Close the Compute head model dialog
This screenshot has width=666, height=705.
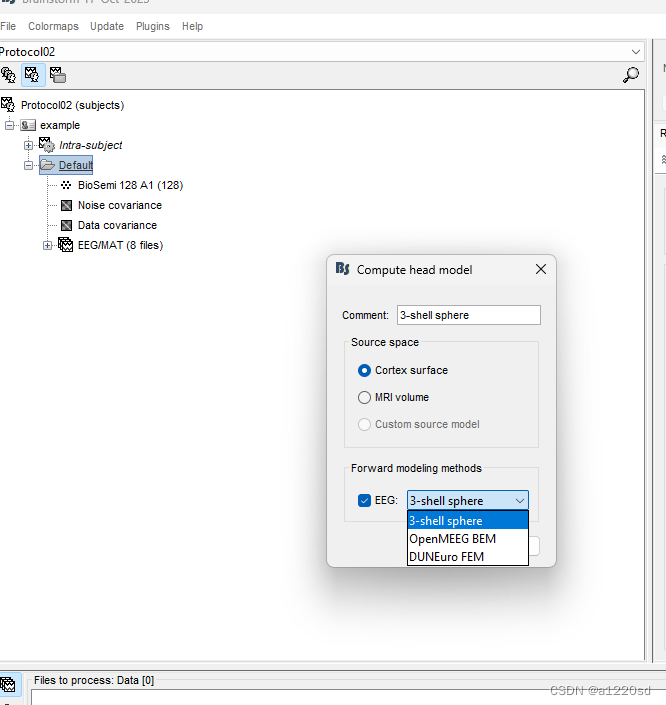[x=541, y=269]
